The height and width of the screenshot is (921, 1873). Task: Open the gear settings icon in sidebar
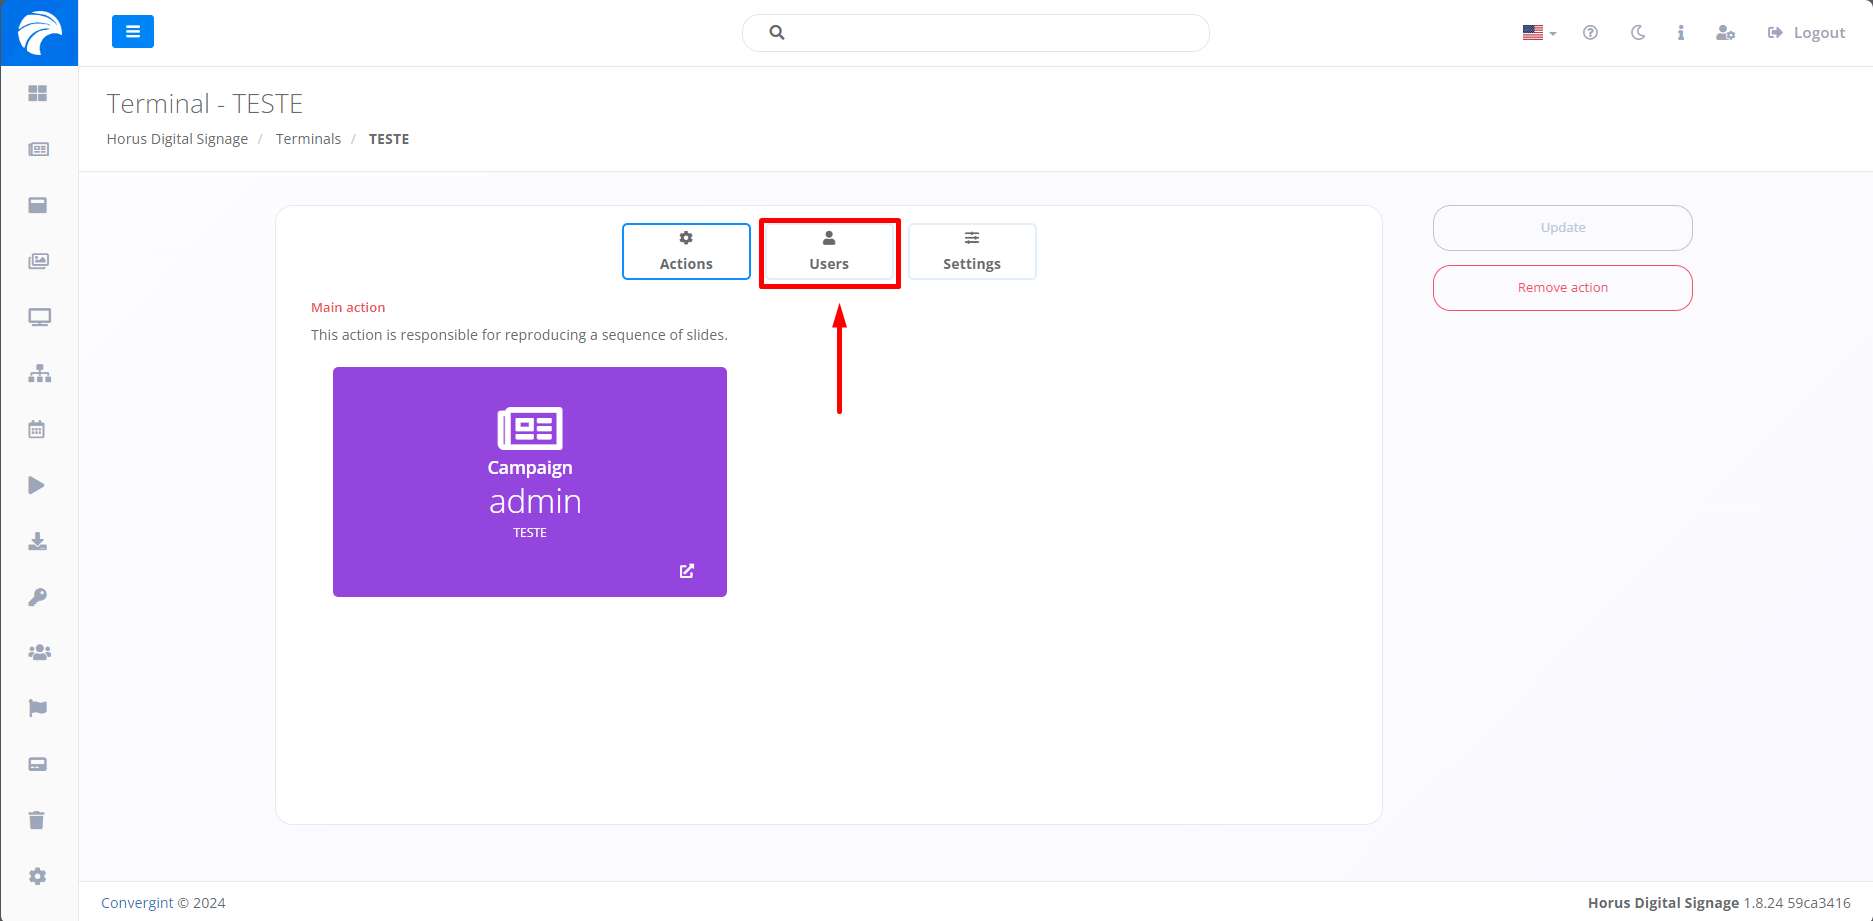coord(38,876)
